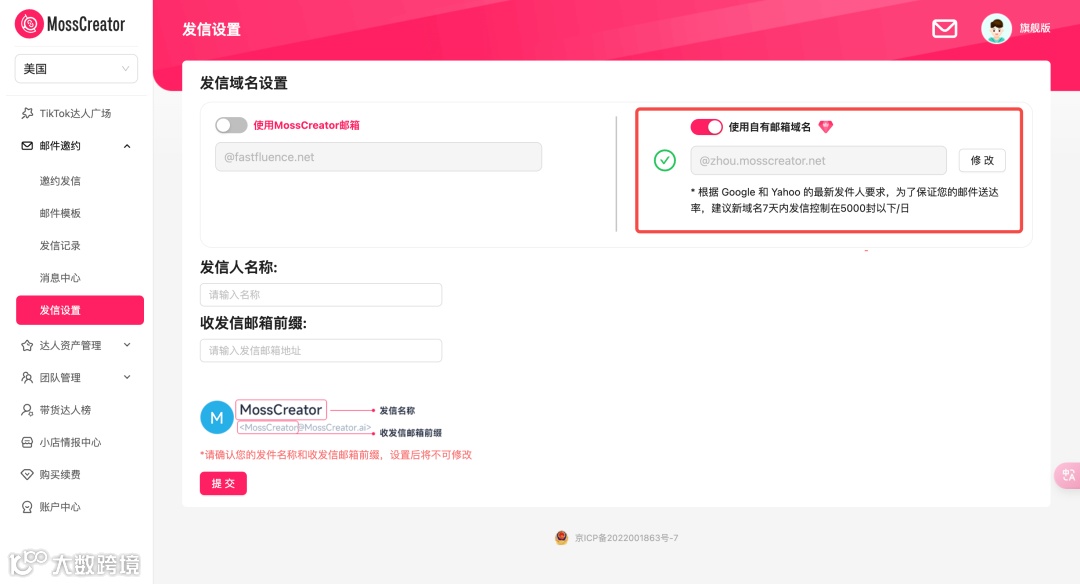Open 账户中心 page
Image resolution: width=1080 pixels, height=584 pixels.
[x=60, y=507]
